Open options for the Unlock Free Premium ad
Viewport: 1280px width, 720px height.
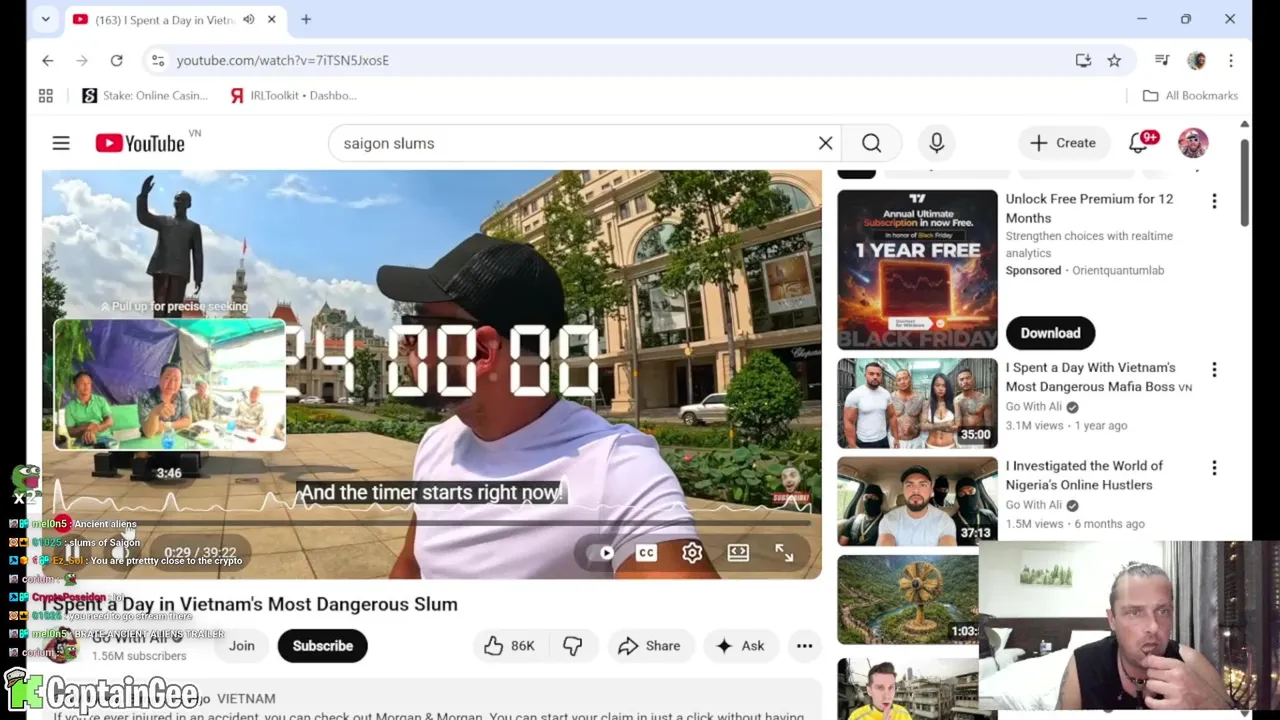1214,202
